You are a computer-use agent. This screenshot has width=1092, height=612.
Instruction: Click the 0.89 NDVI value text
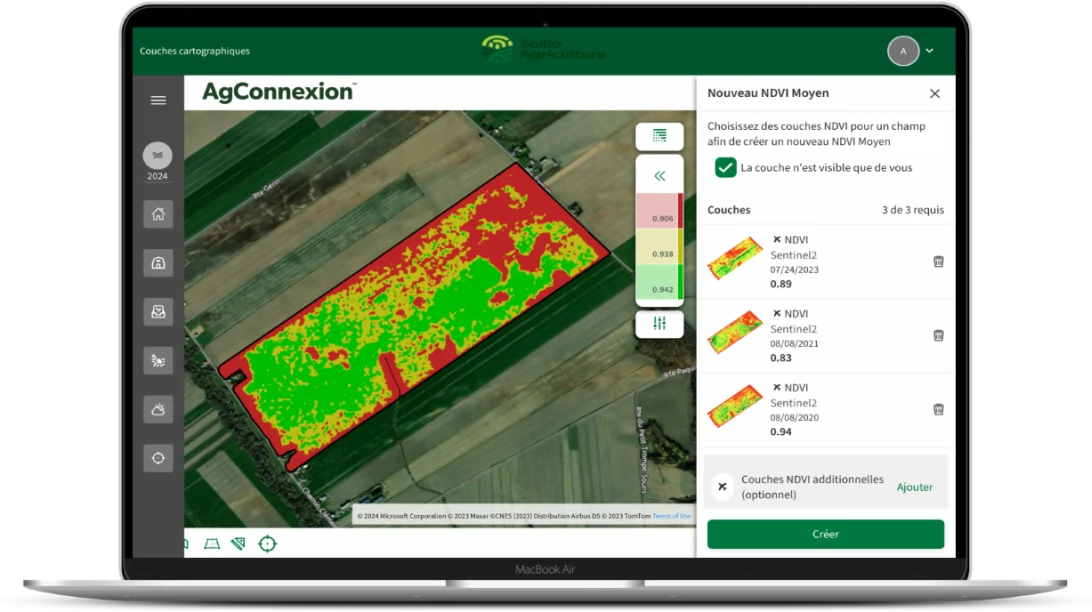781,284
